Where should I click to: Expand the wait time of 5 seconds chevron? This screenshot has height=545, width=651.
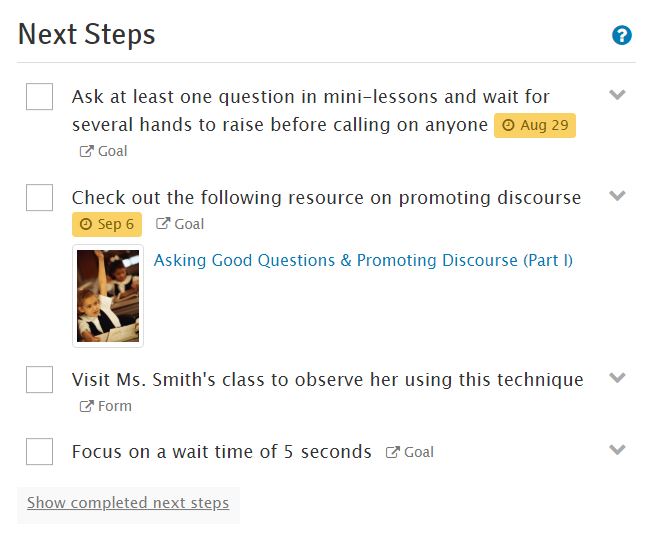coord(617,450)
